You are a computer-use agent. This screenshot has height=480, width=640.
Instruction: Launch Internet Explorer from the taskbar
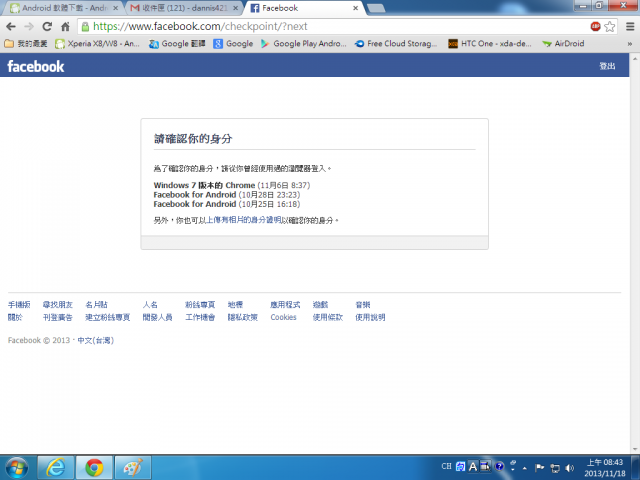coord(56,468)
